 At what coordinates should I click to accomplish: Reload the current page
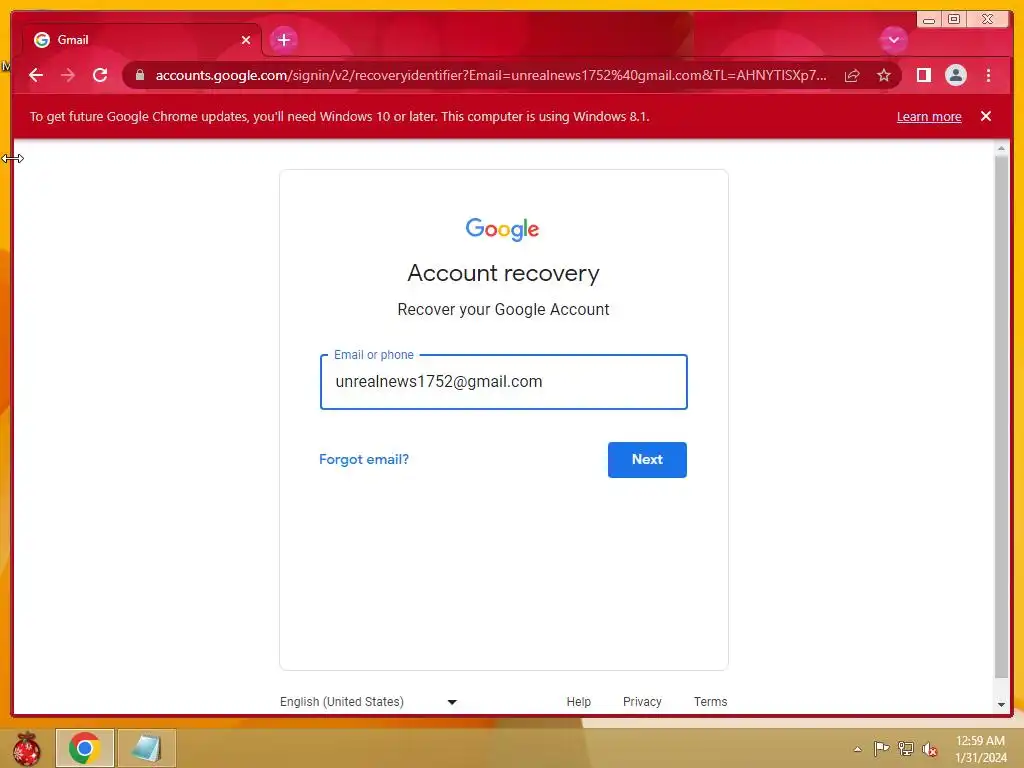pos(100,75)
